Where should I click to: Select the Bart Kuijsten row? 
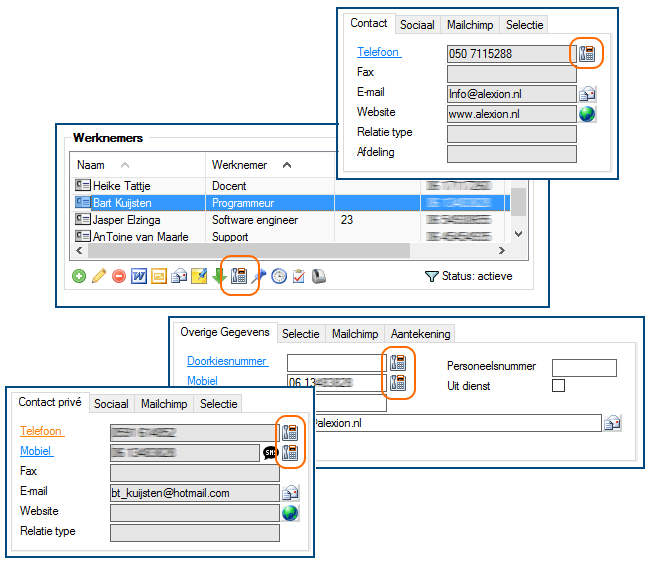click(x=291, y=203)
